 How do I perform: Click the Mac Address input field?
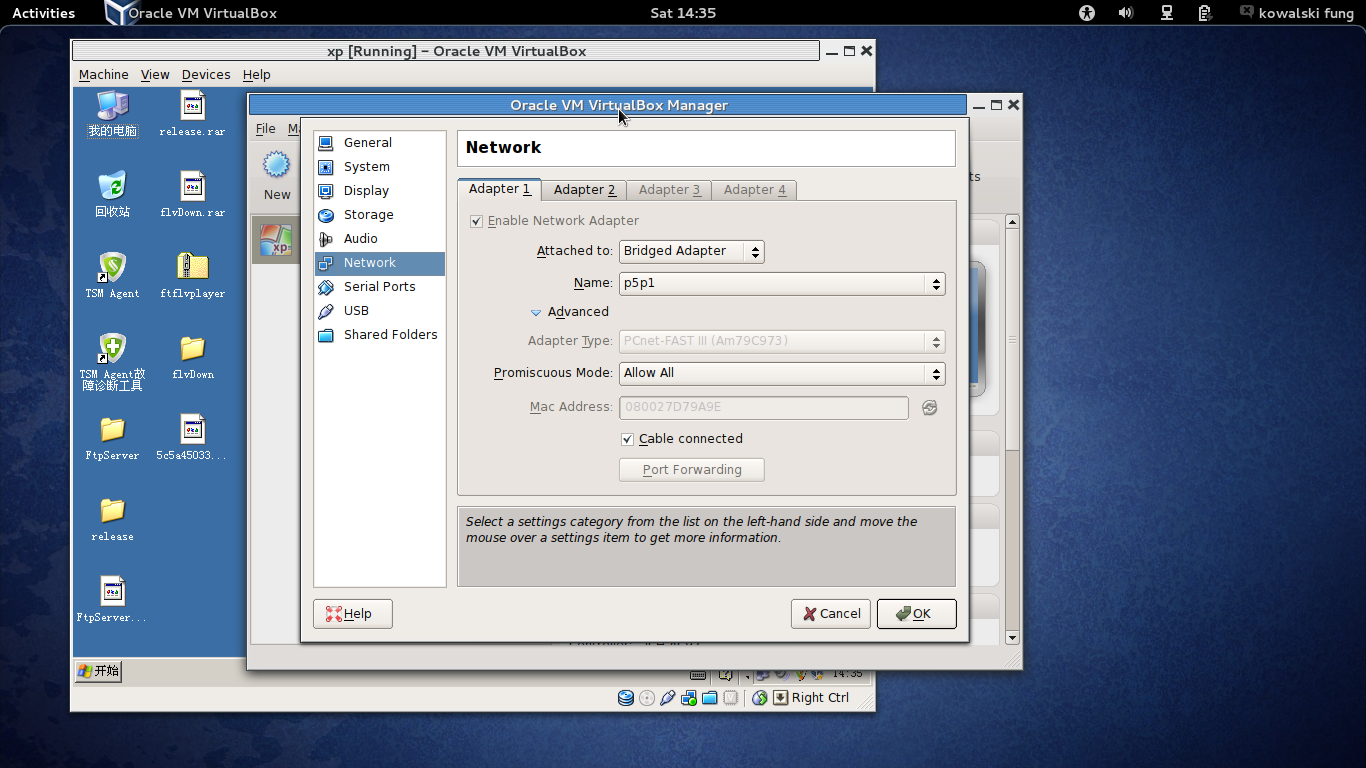tap(764, 407)
